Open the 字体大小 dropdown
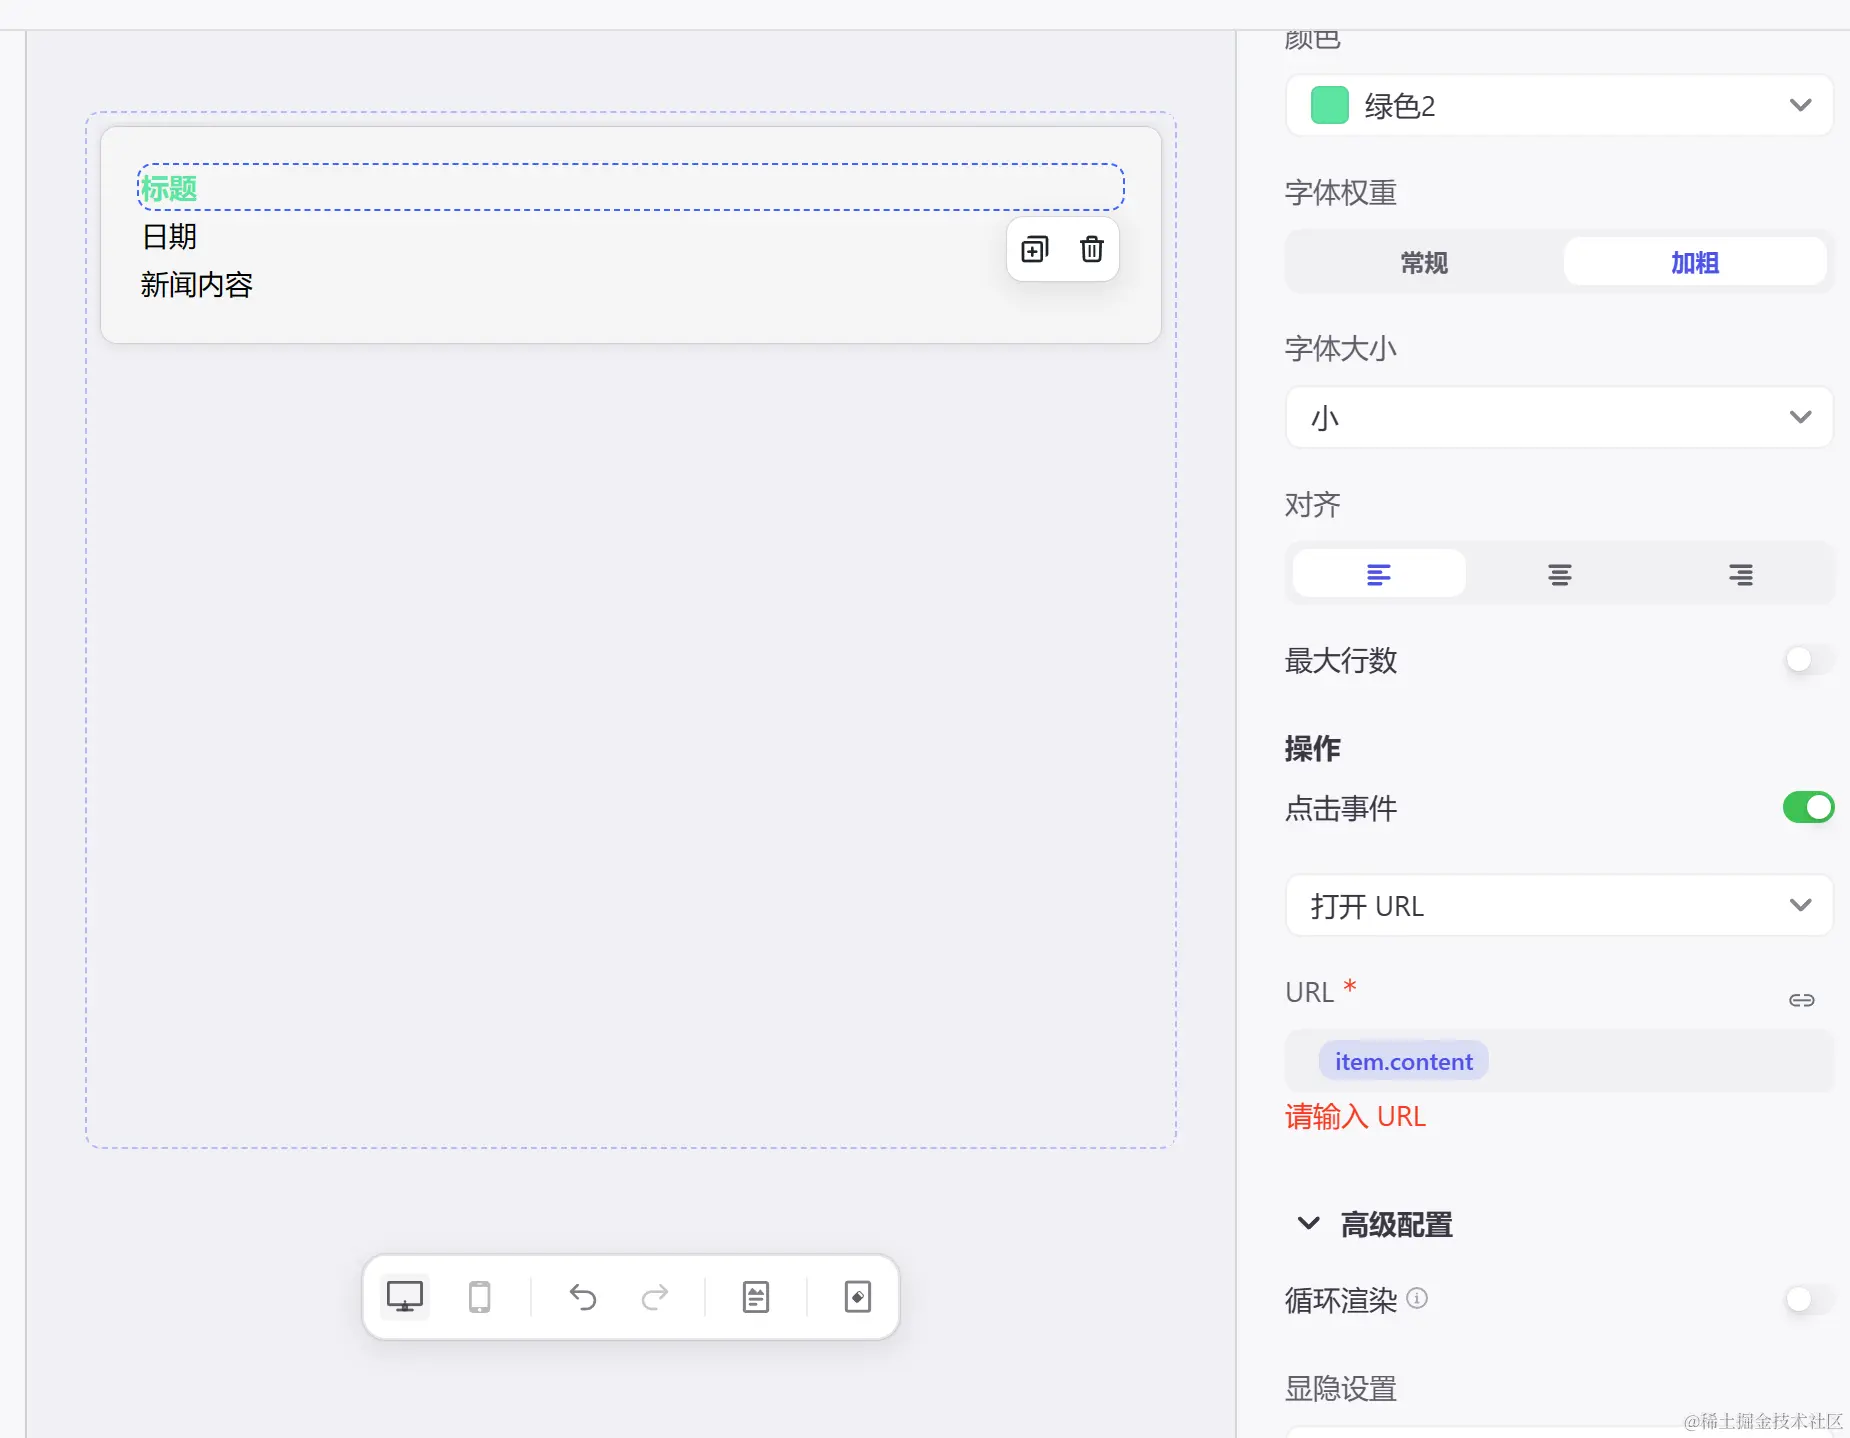The width and height of the screenshot is (1850, 1438). [1557, 417]
